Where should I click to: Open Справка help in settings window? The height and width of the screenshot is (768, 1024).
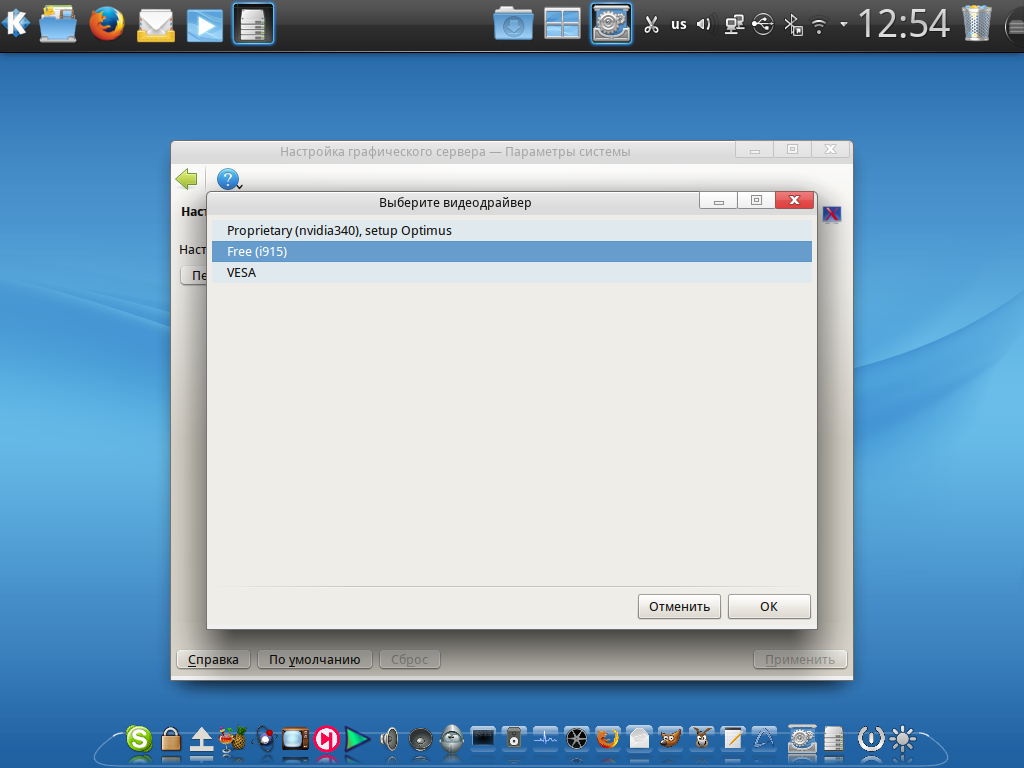[213, 660]
